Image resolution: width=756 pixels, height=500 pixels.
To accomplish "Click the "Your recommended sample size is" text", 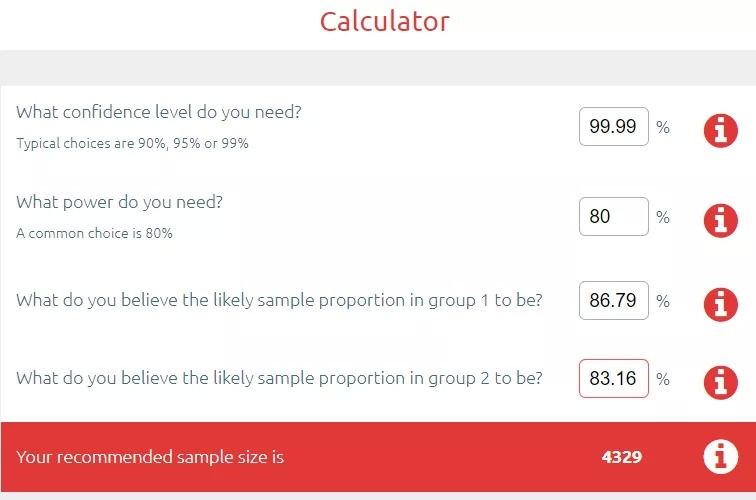I will [150, 457].
